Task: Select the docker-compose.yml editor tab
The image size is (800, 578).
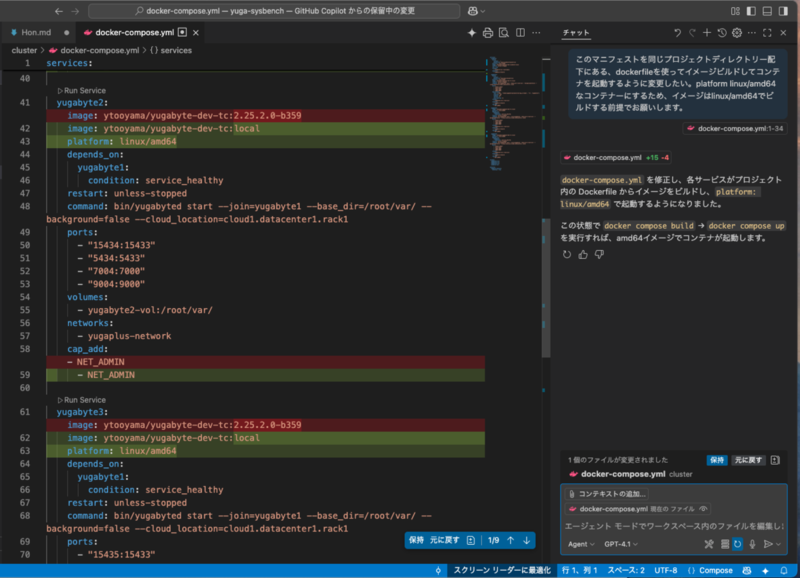Action: (x=134, y=33)
